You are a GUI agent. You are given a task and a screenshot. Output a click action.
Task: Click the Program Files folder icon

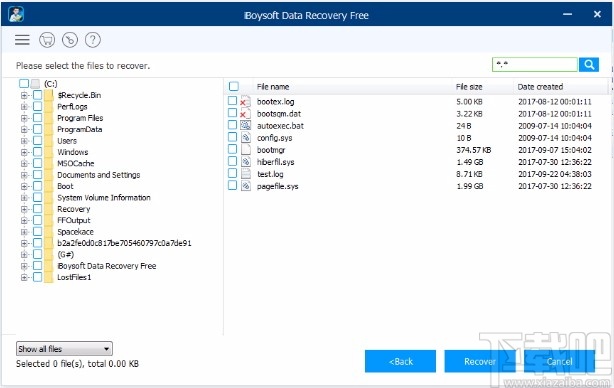(x=49, y=118)
